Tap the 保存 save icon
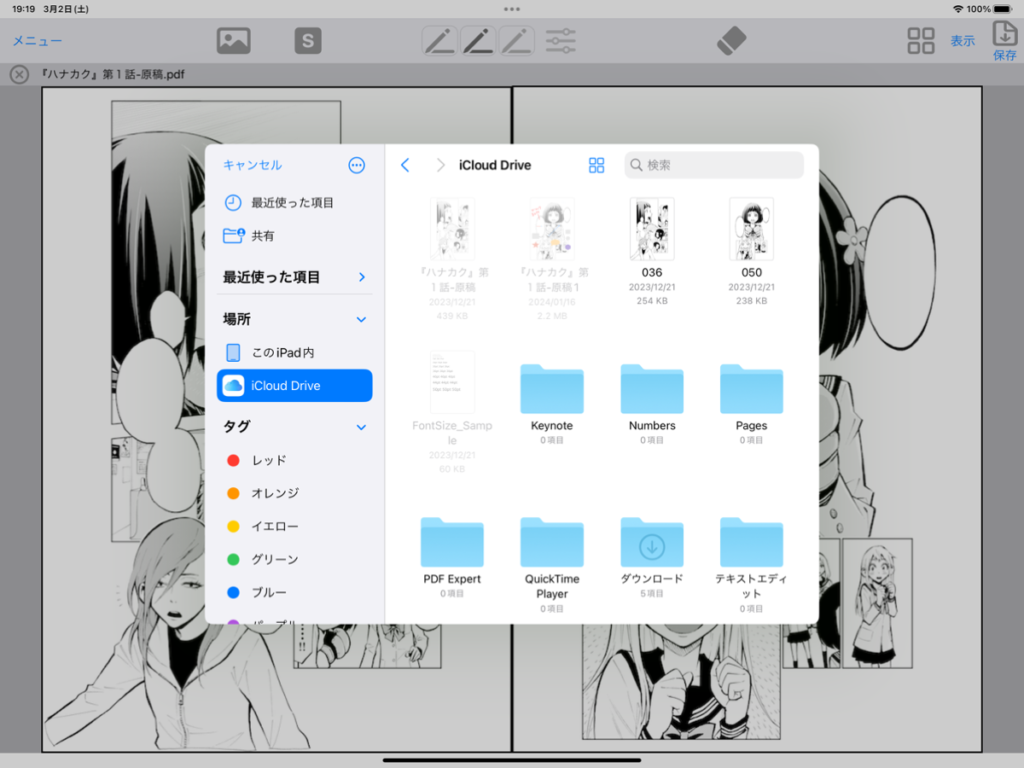 [1004, 40]
